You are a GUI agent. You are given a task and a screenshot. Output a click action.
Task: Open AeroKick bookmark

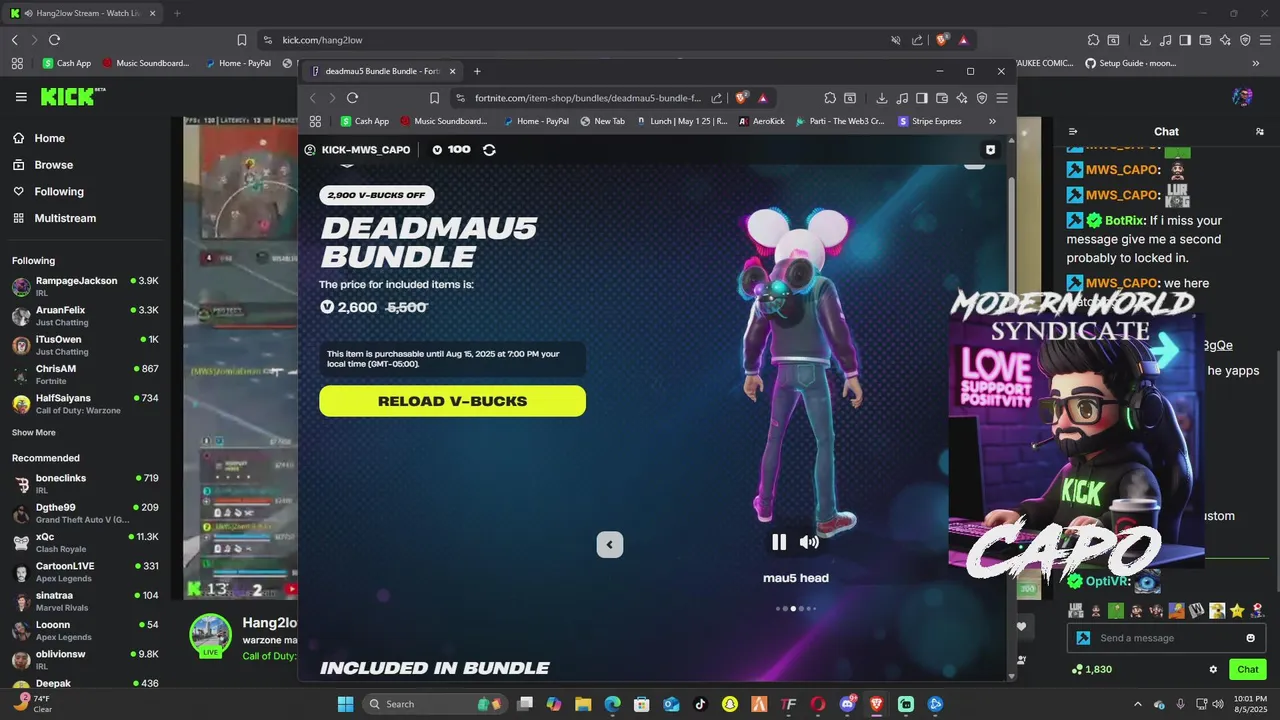[762, 121]
